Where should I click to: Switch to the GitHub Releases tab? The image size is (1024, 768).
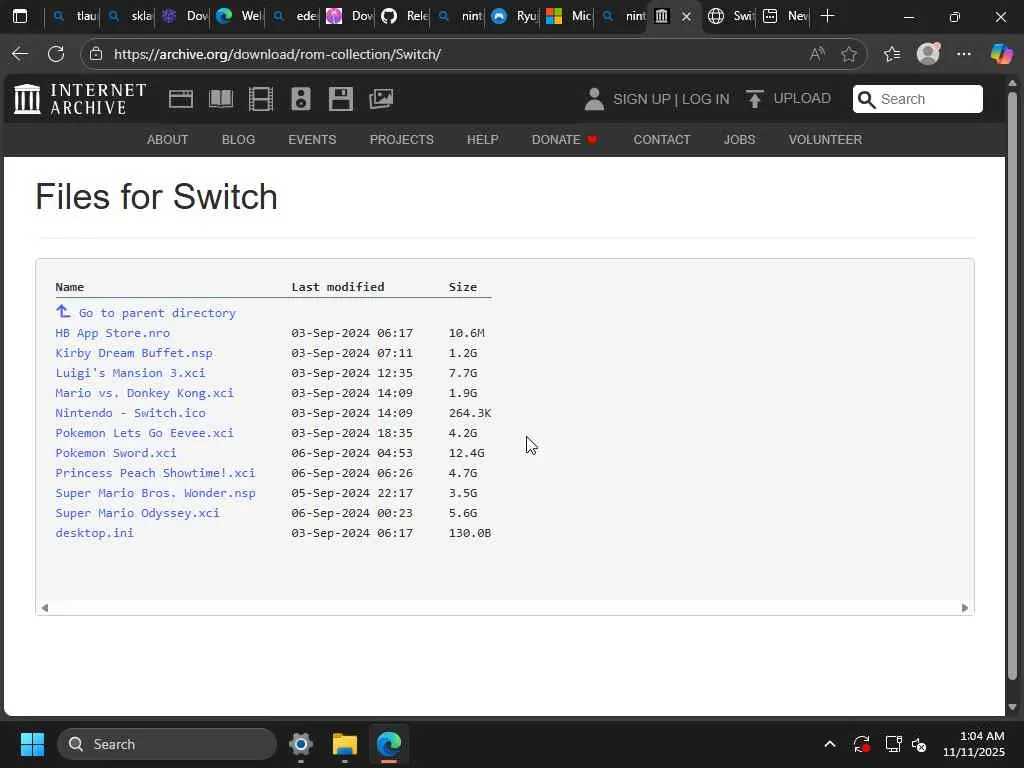pyautogui.click(x=406, y=16)
